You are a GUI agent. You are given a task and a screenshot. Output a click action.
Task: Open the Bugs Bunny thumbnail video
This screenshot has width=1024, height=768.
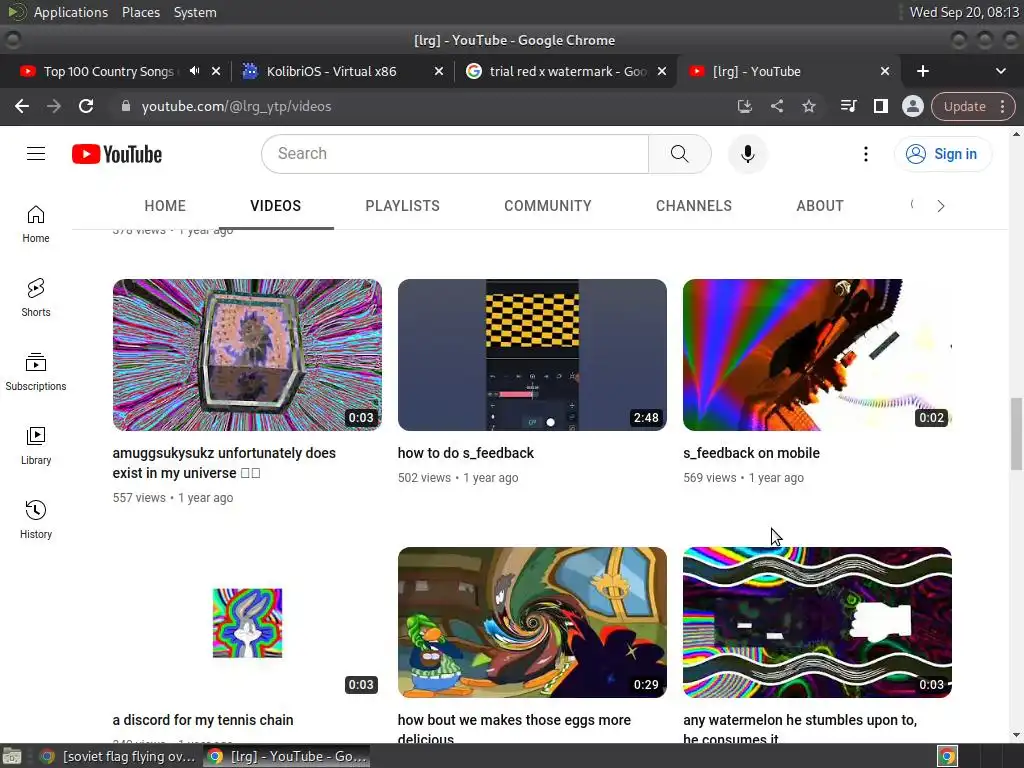[x=247, y=622]
